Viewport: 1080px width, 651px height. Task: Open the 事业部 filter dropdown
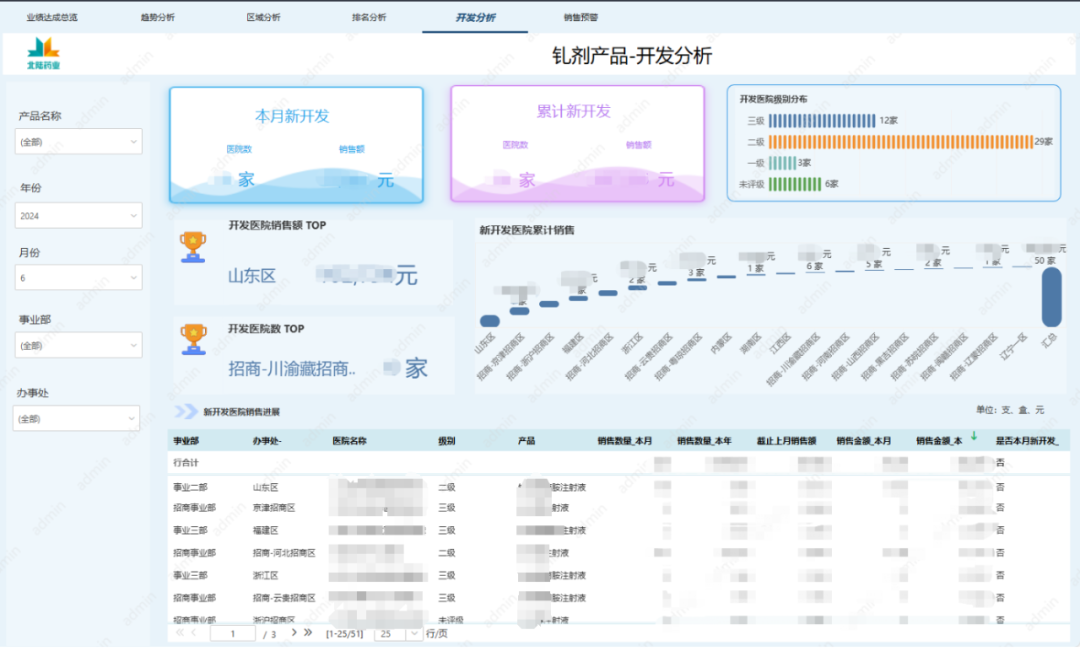pos(78,345)
